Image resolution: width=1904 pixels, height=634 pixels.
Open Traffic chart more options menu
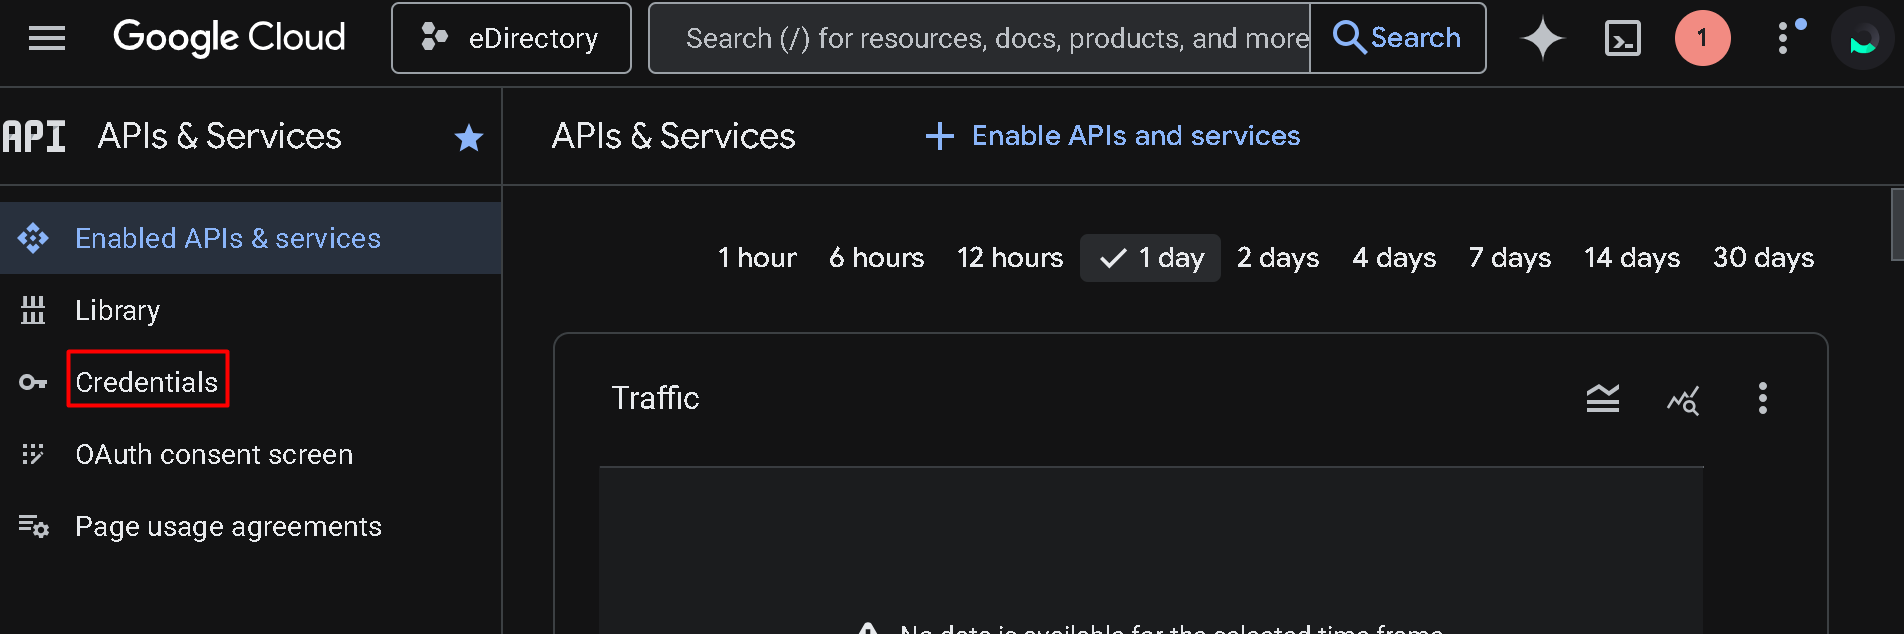coord(1763,398)
